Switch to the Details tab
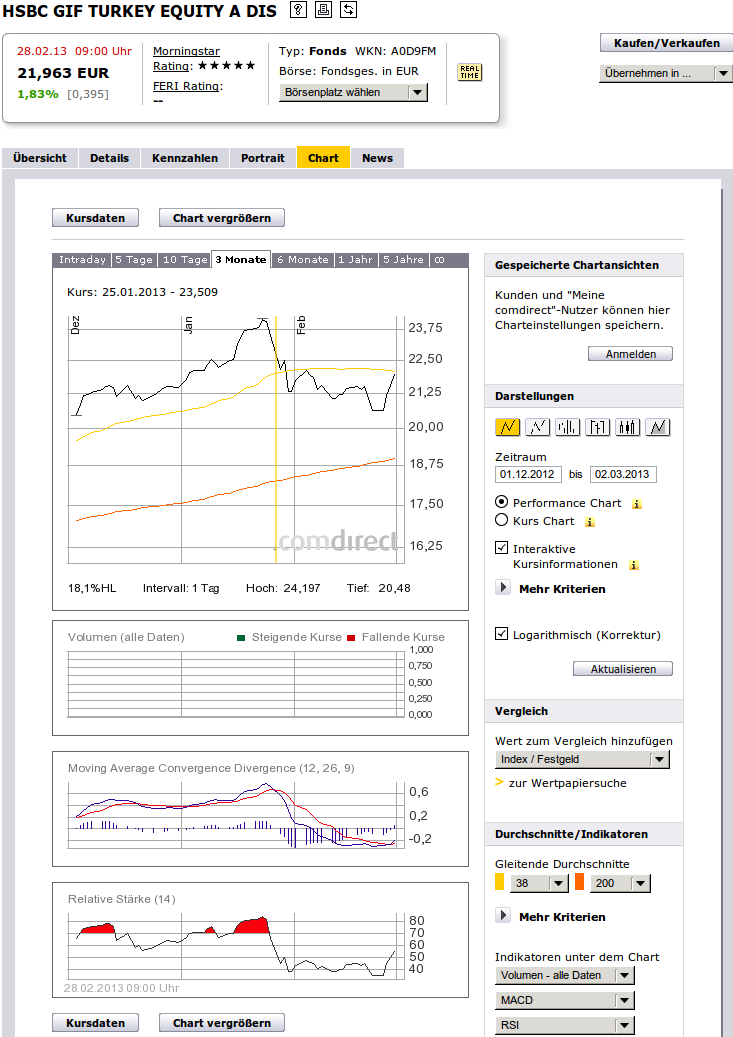 coord(109,158)
